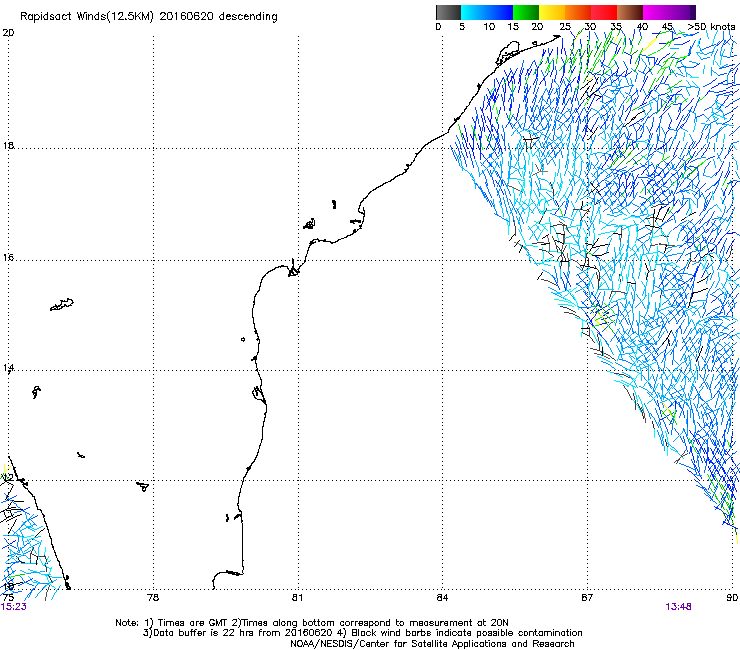The width and height of the screenshot is (740, 650).
Task: Select the orange 25-30 knots legend swatch
Action: pyautogui.click(x=578, y=12)
